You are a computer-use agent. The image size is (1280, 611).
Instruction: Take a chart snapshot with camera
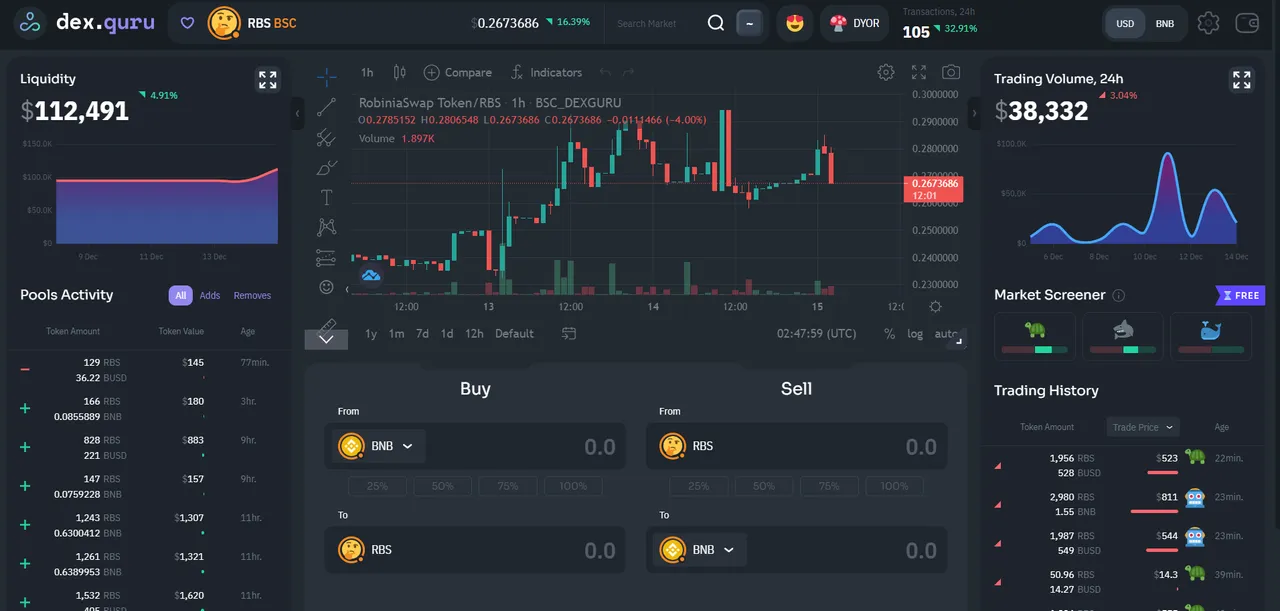click(x=951, y=72)
